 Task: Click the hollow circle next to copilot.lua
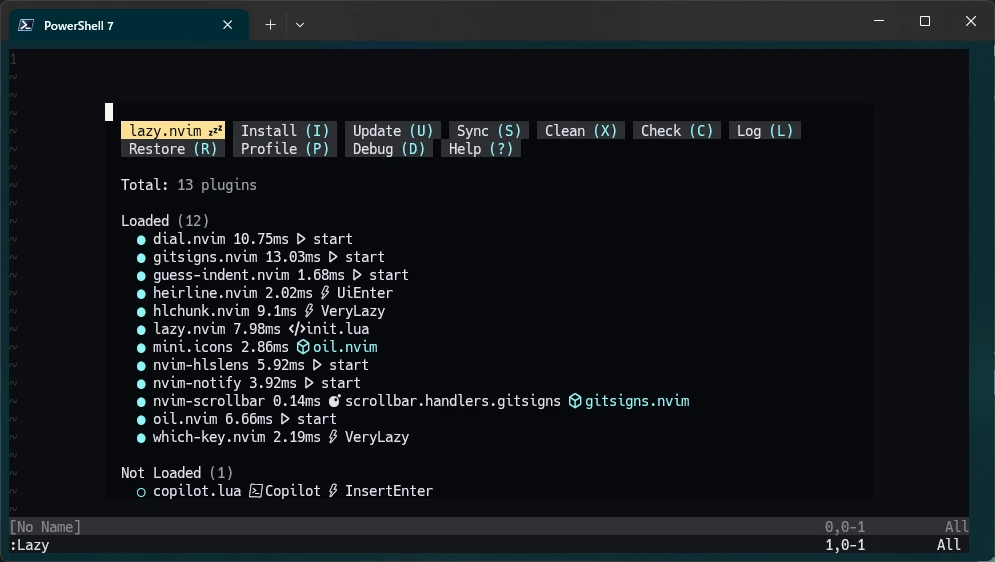coord(141,491)
